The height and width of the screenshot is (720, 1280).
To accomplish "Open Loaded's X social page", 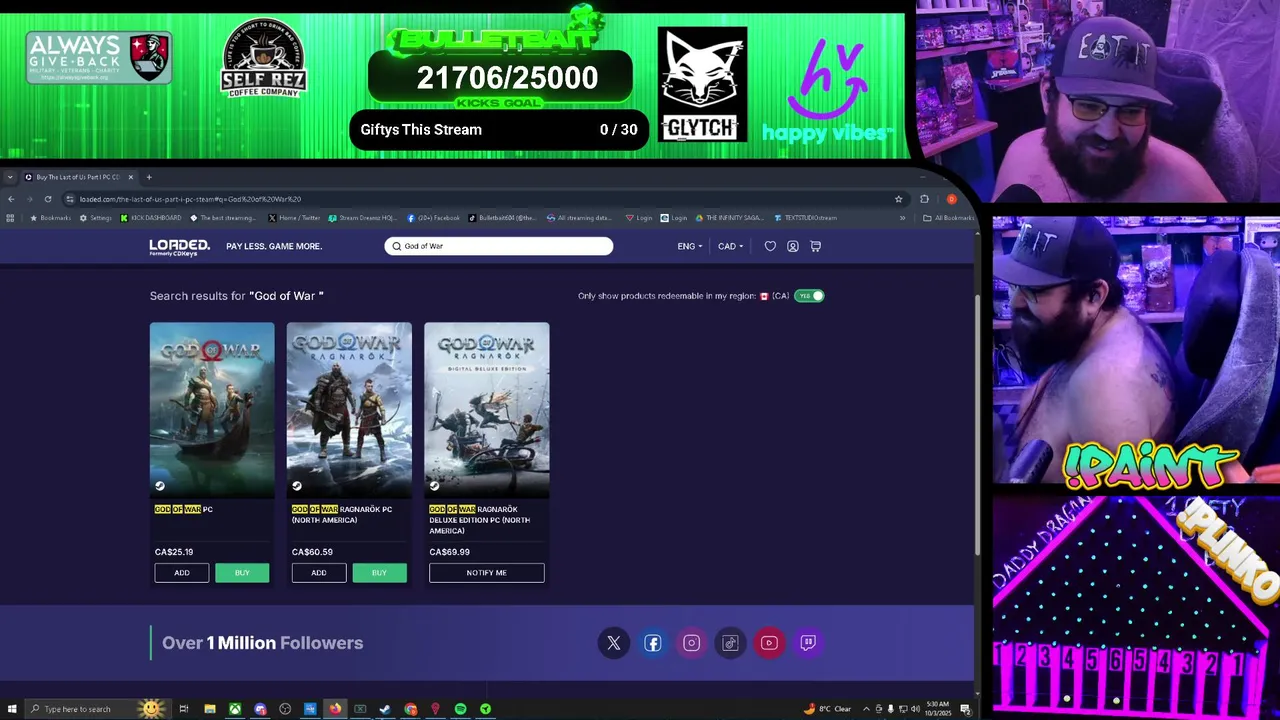I will [614, 643].
